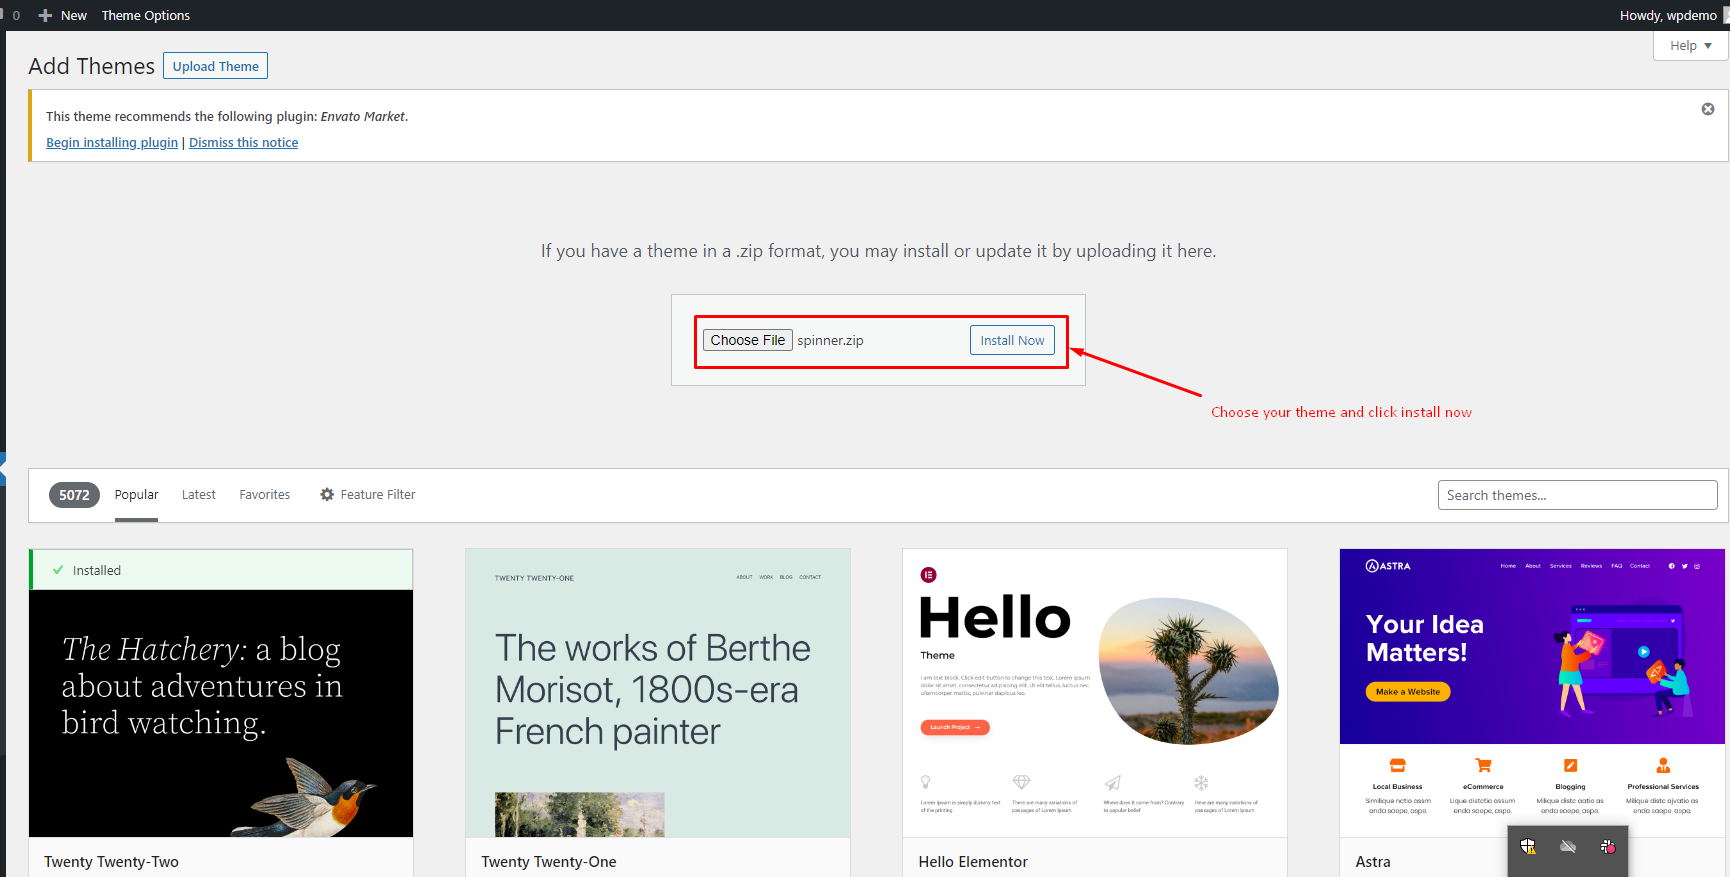Open the New menu in admin bar
This screenshot has height=877, width=1730.
(73, 16)
